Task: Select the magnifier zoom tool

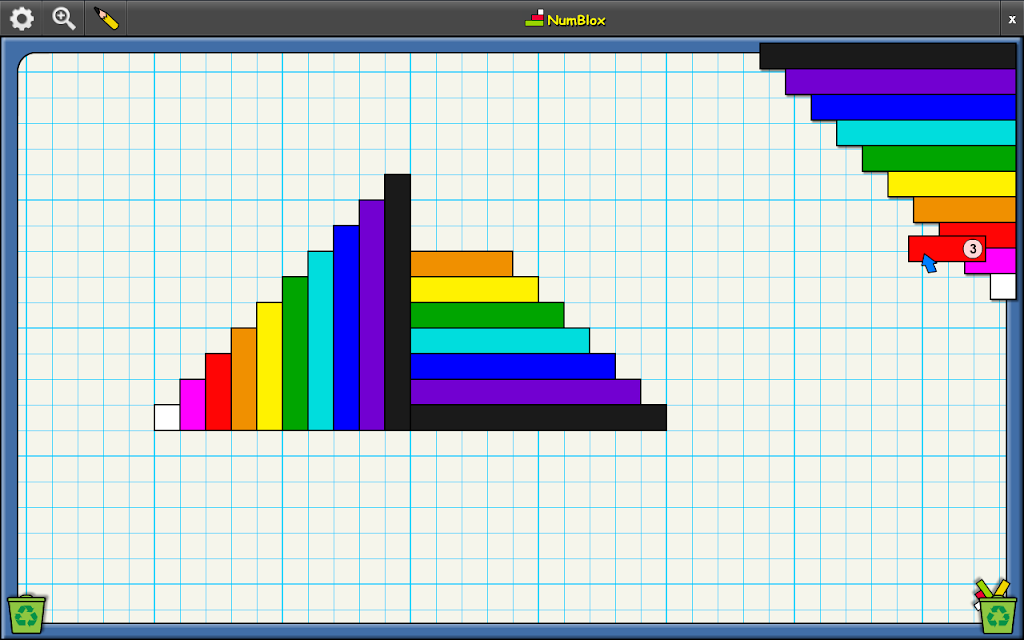Action: point(64,18)
